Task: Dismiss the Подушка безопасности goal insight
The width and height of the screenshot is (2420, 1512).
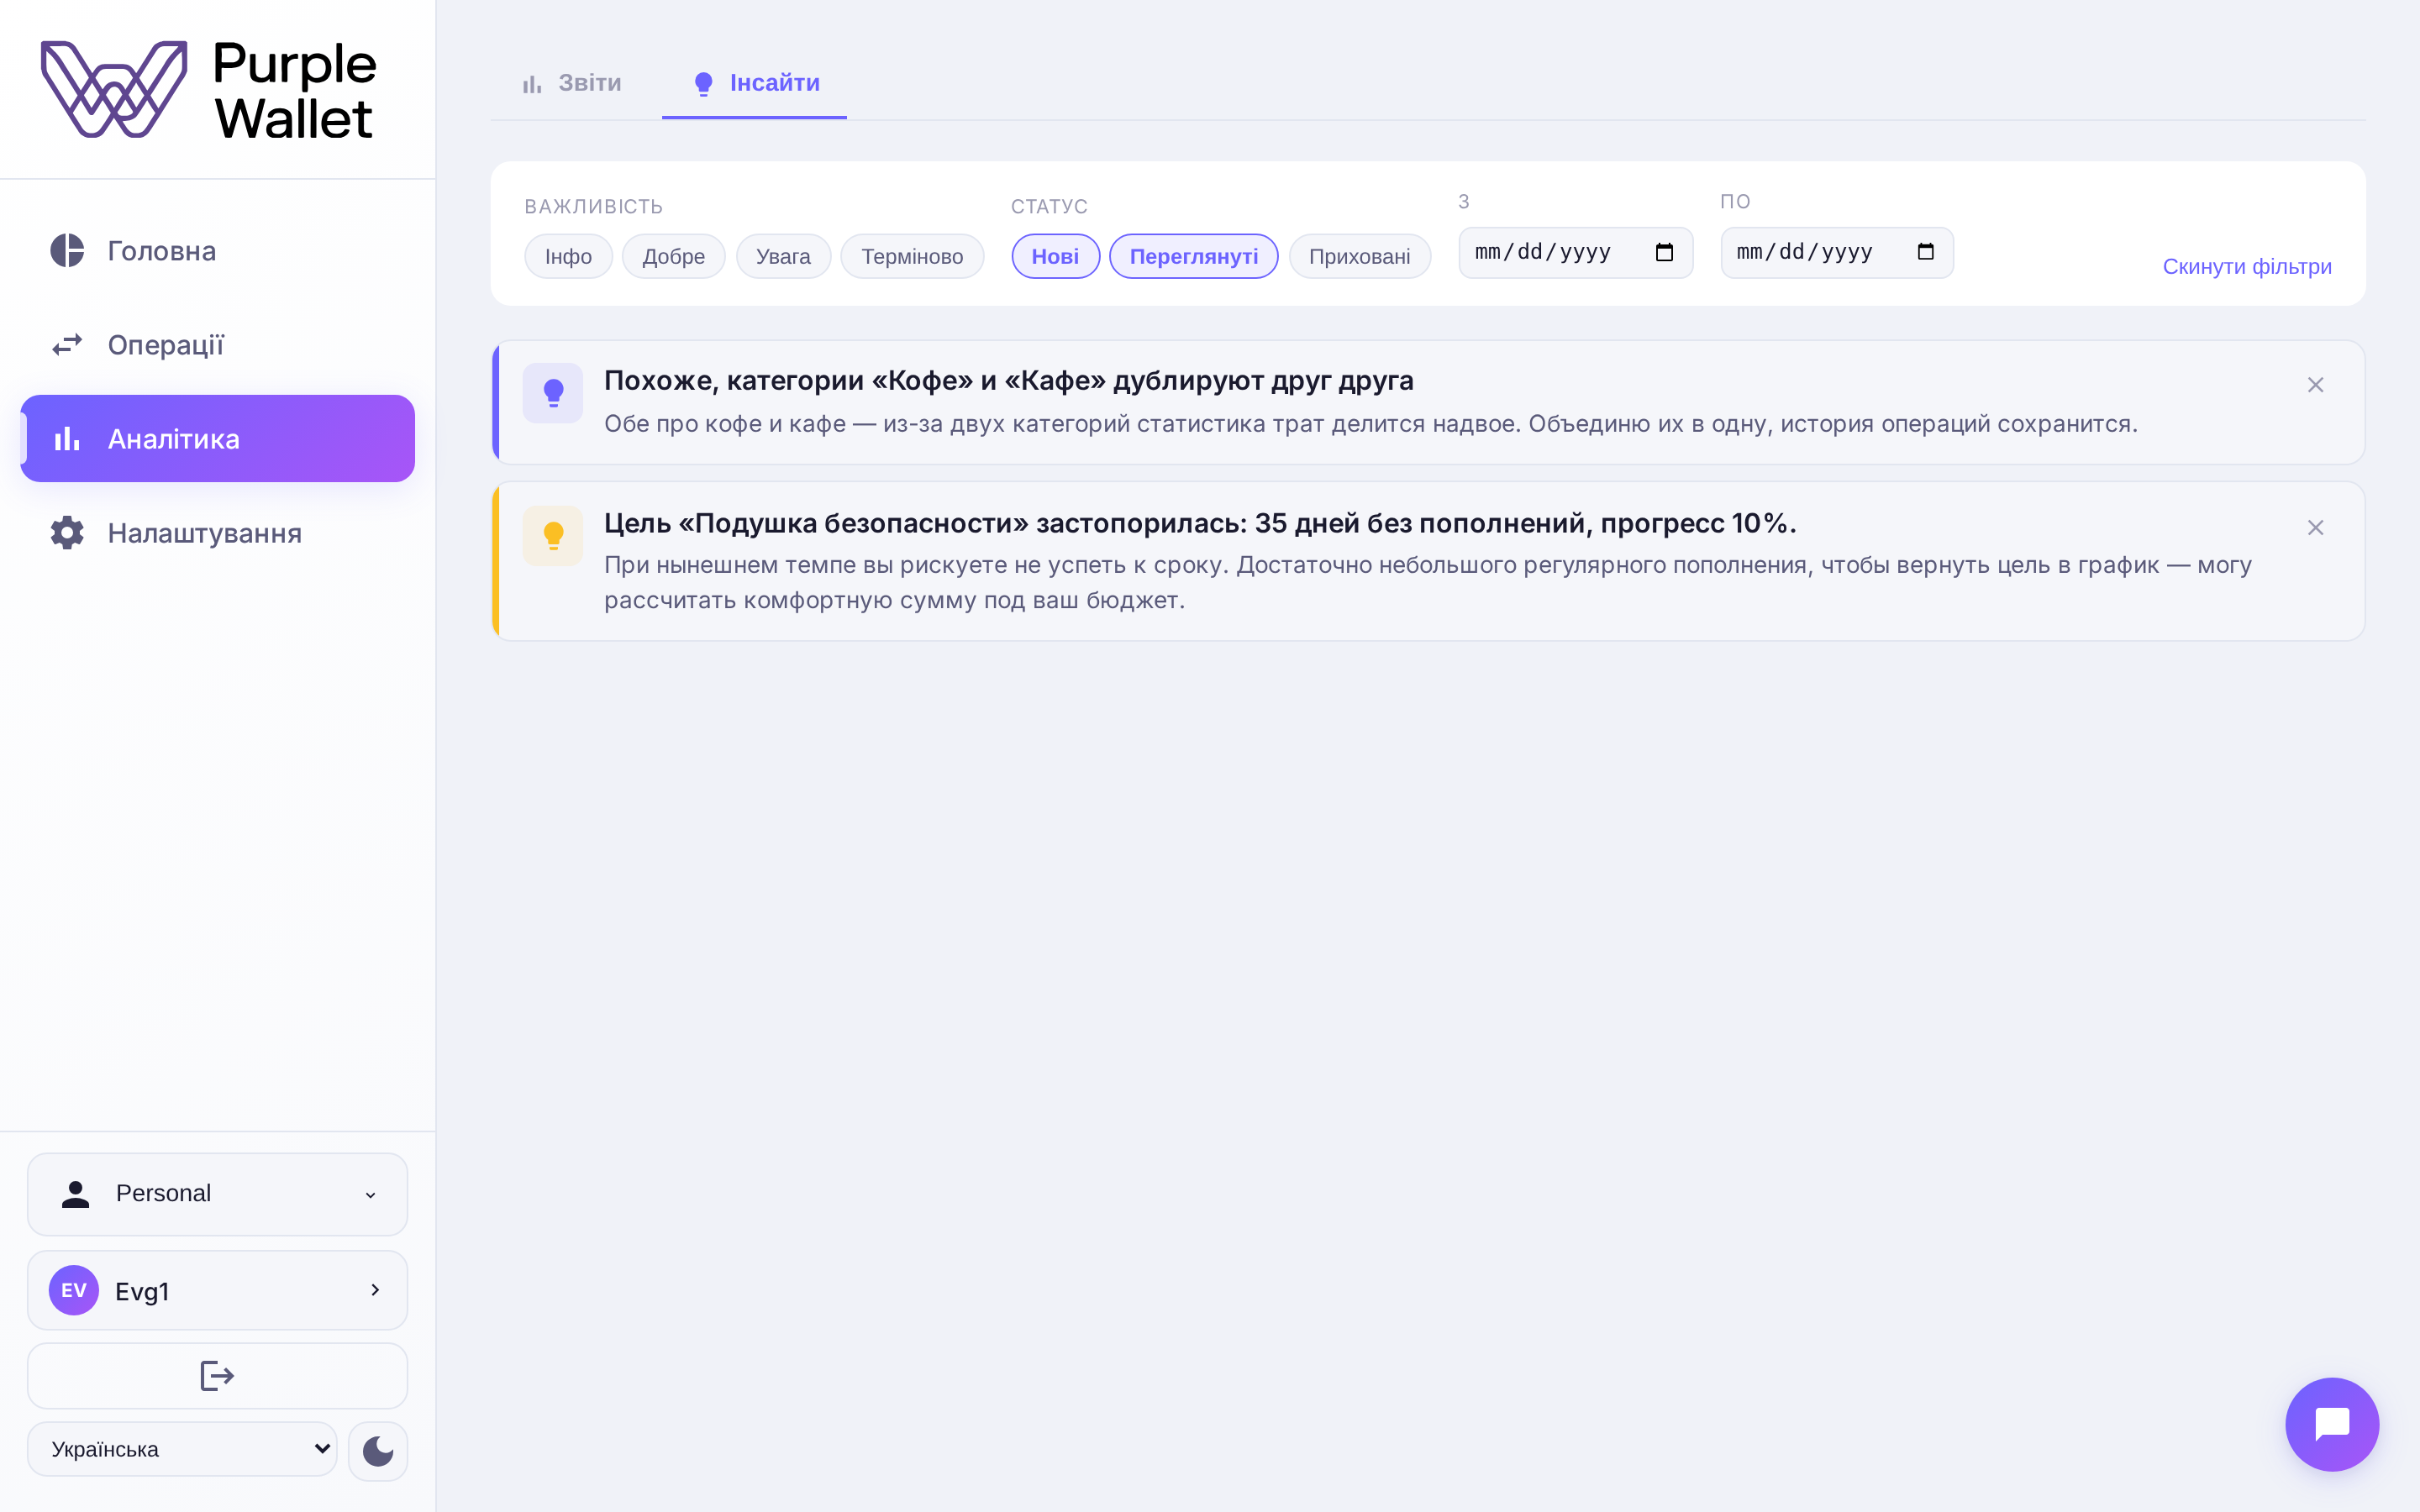Action: click(x=2315, y=528)
